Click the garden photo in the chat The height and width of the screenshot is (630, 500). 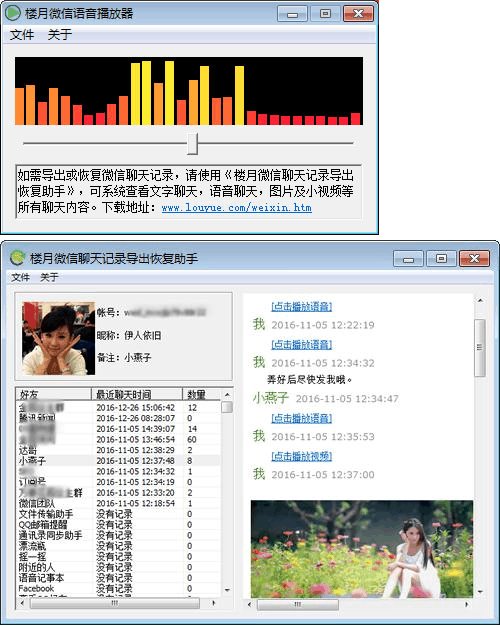click(x=362, y=549)
